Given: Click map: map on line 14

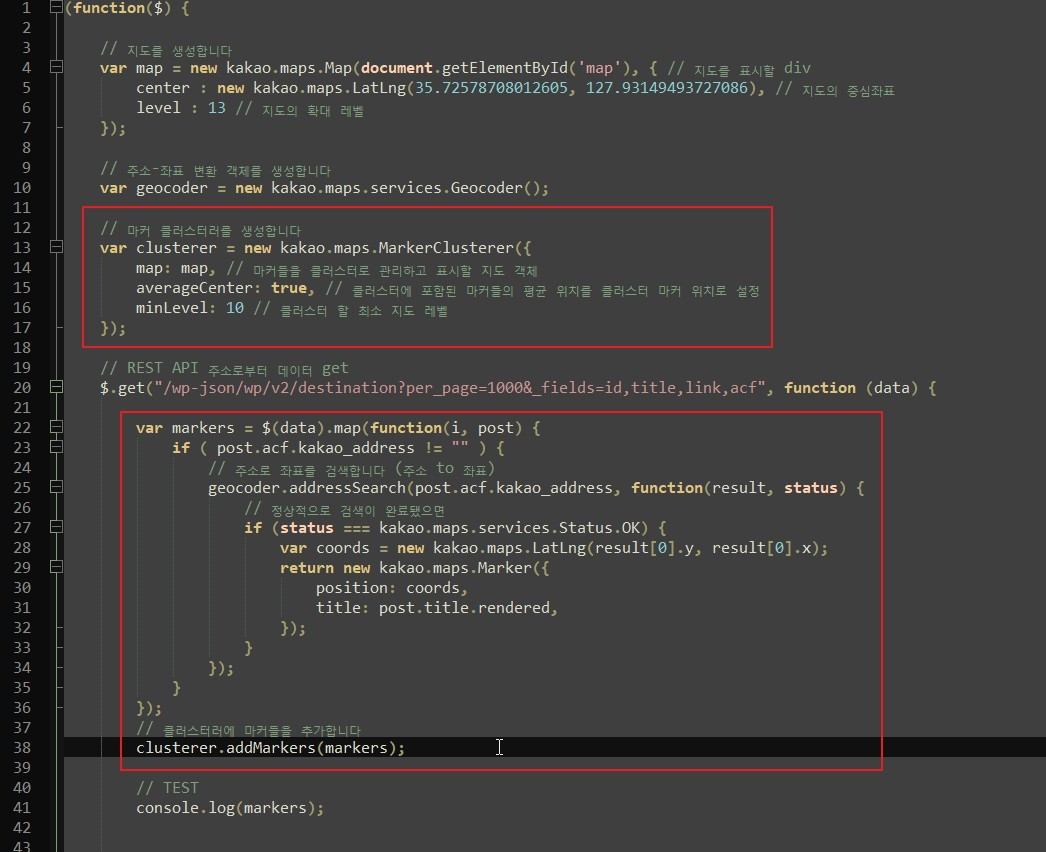Looking at the screenshot, I should [171, 268].
